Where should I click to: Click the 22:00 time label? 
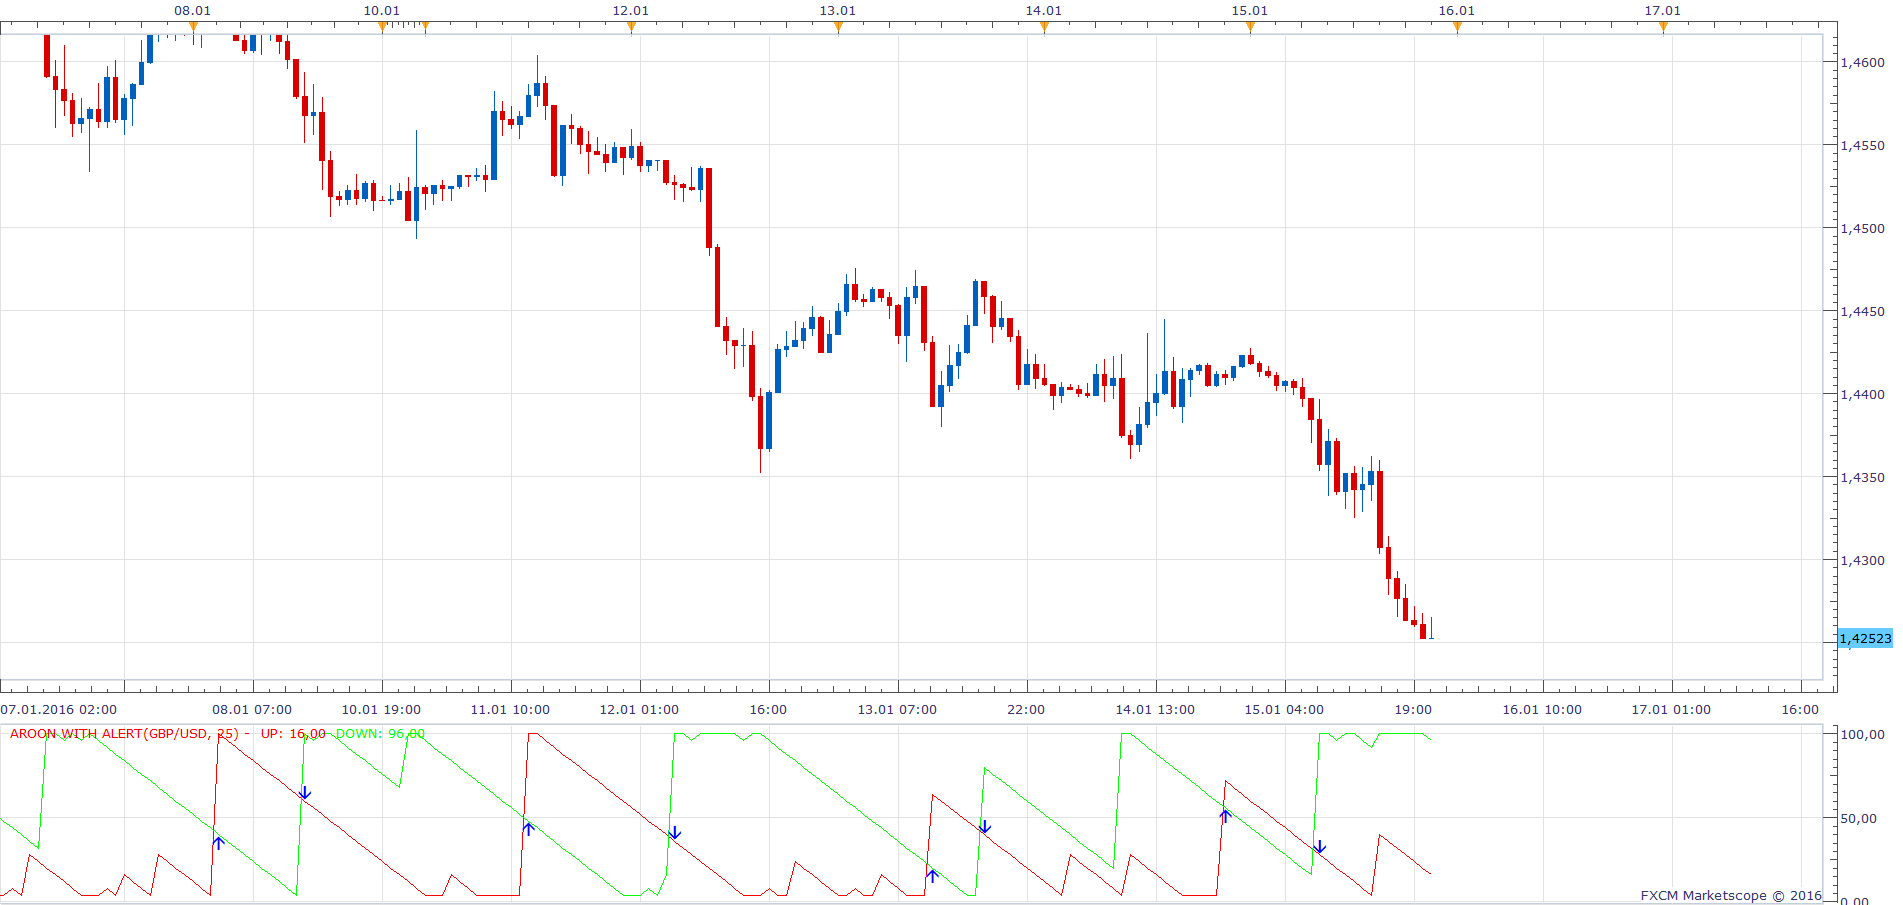click(x=1026, y=710)
